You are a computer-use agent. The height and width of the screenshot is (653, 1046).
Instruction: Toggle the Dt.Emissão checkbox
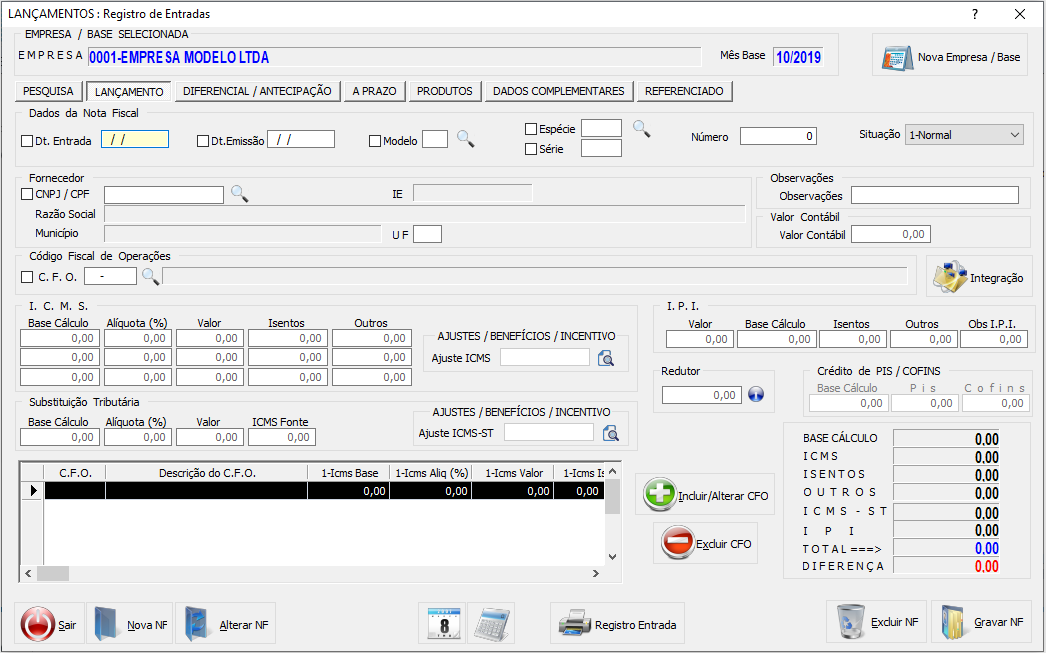coord(203,141)
